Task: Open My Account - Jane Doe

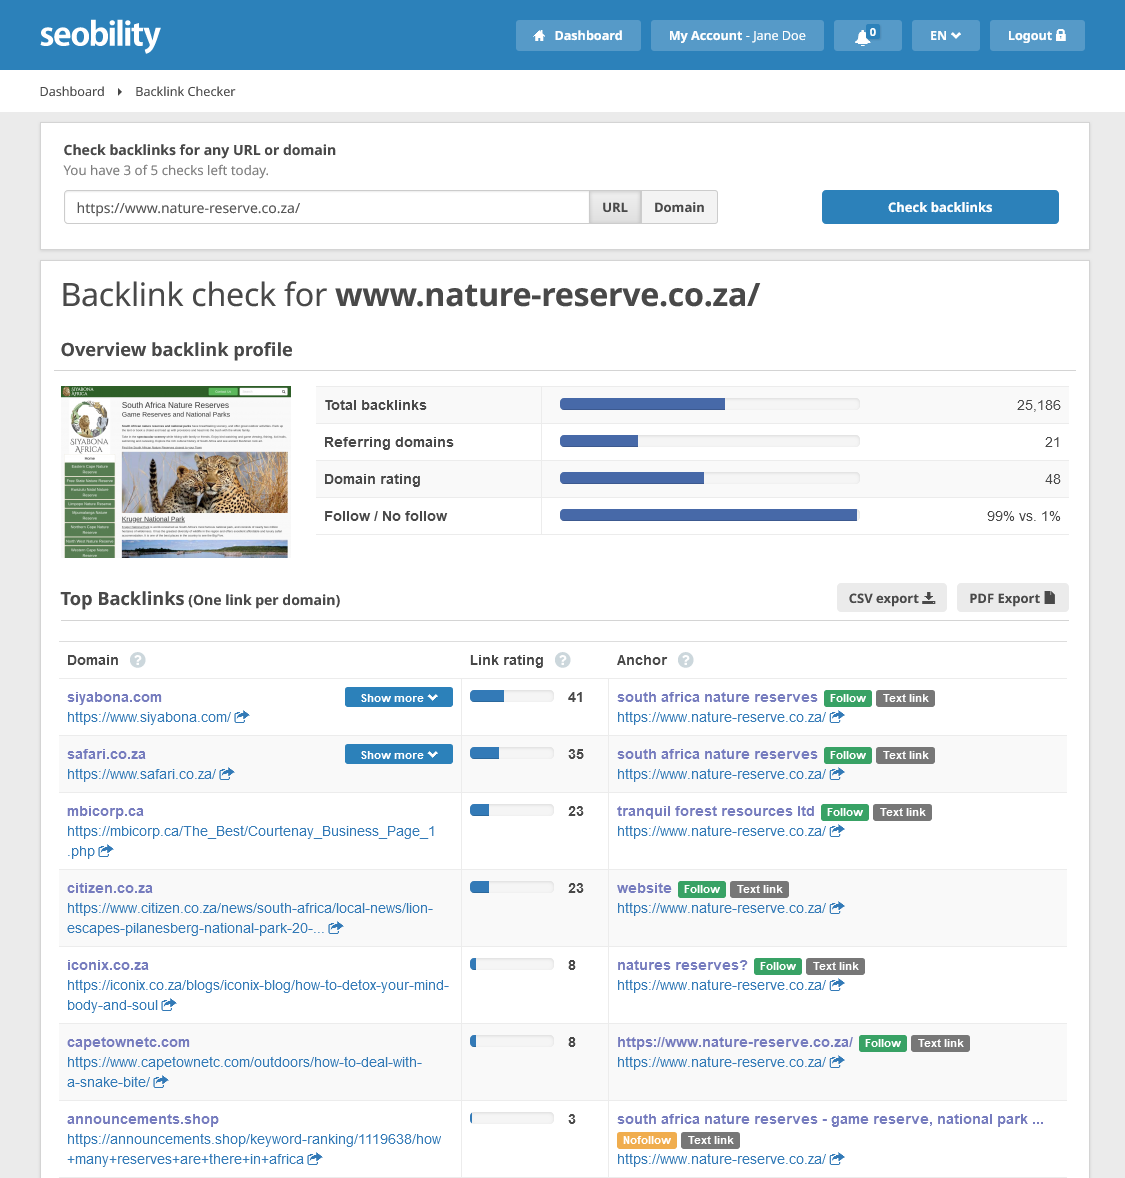Action: (737, 35)
